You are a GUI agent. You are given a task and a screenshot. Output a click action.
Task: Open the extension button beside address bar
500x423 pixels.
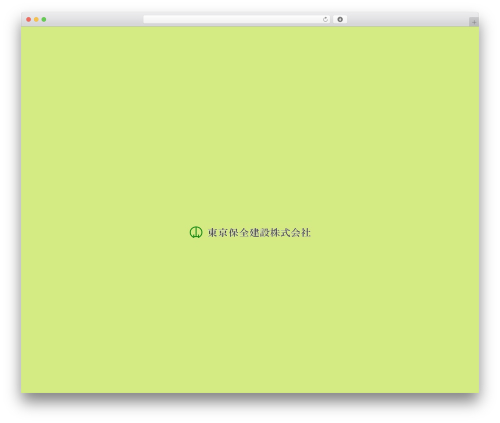click(340, 19)
